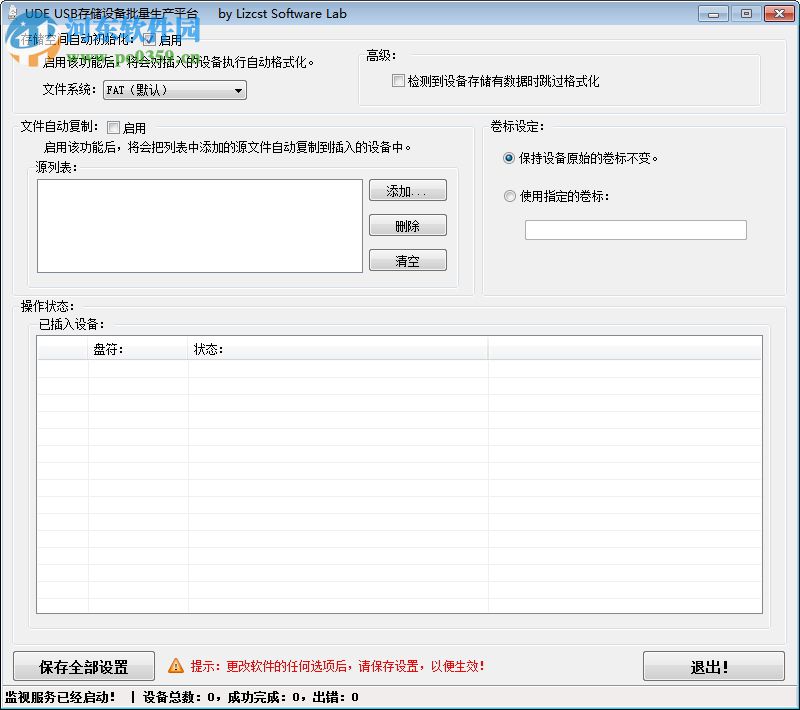Check 检测到设备存储有数据时跳过格式化 under 高级
This screenshot has height=710, width=800.
(x=397, y=81)
